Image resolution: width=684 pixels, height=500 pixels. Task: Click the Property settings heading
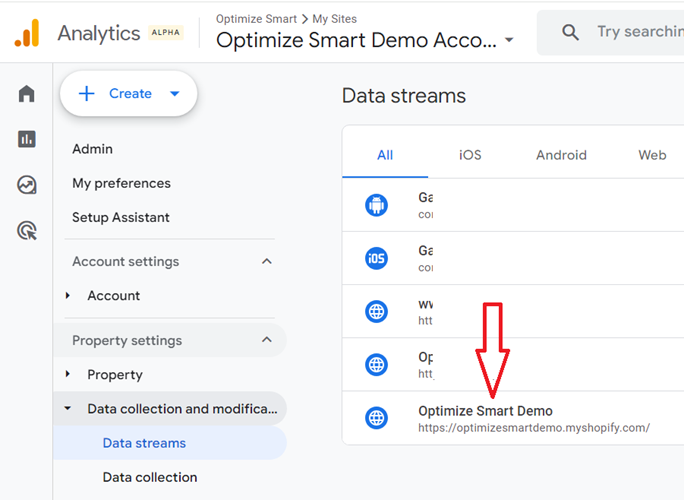127,340
